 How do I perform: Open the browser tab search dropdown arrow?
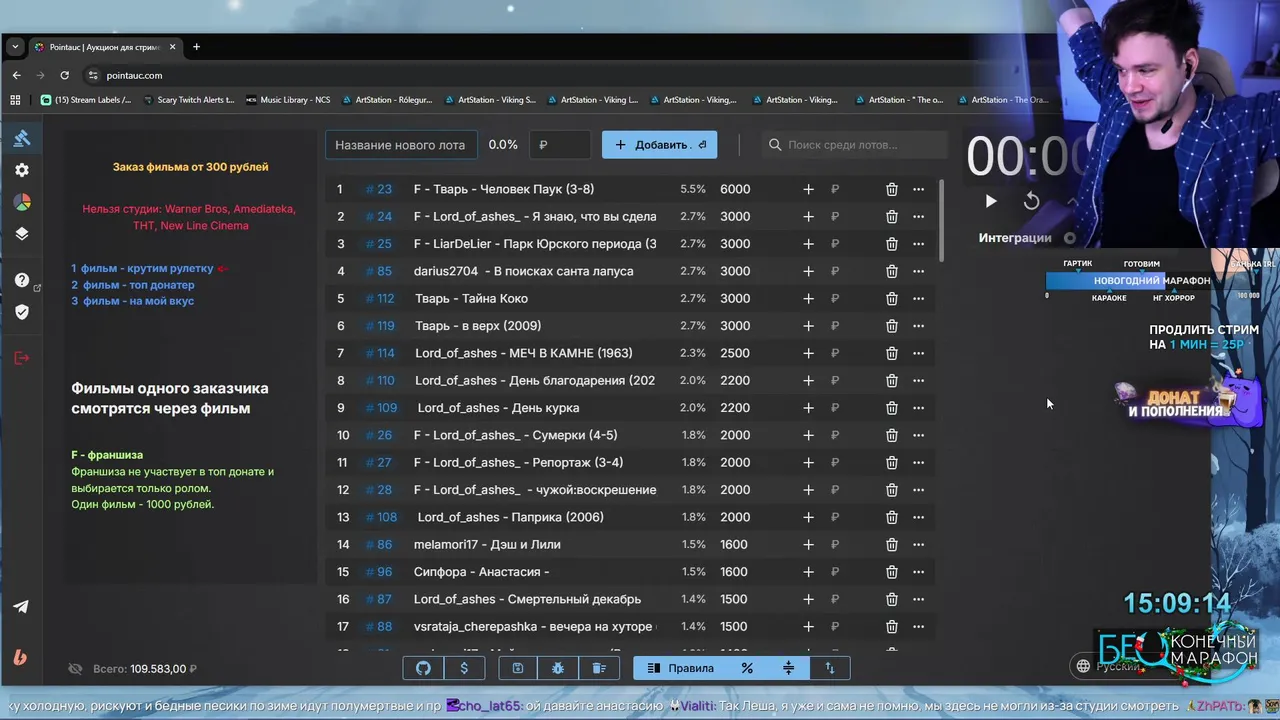15,47
